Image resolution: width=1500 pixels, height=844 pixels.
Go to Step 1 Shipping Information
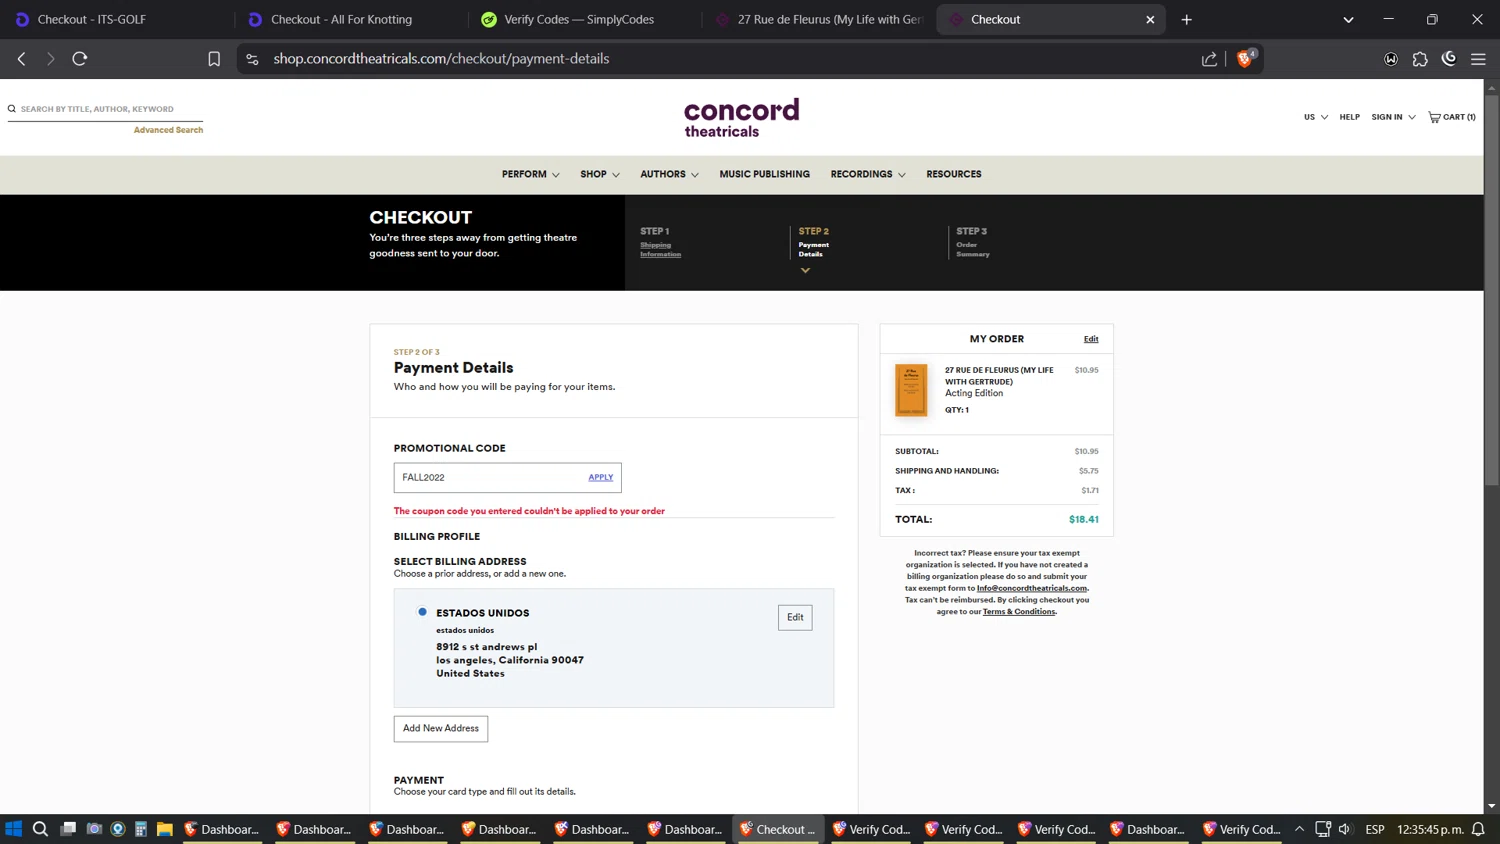[660, 249]
